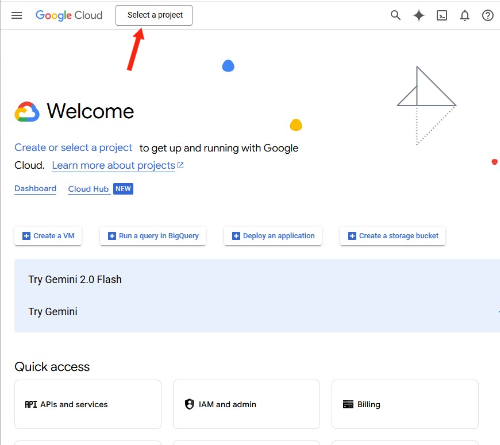Open the Billing quick access card

405,404
